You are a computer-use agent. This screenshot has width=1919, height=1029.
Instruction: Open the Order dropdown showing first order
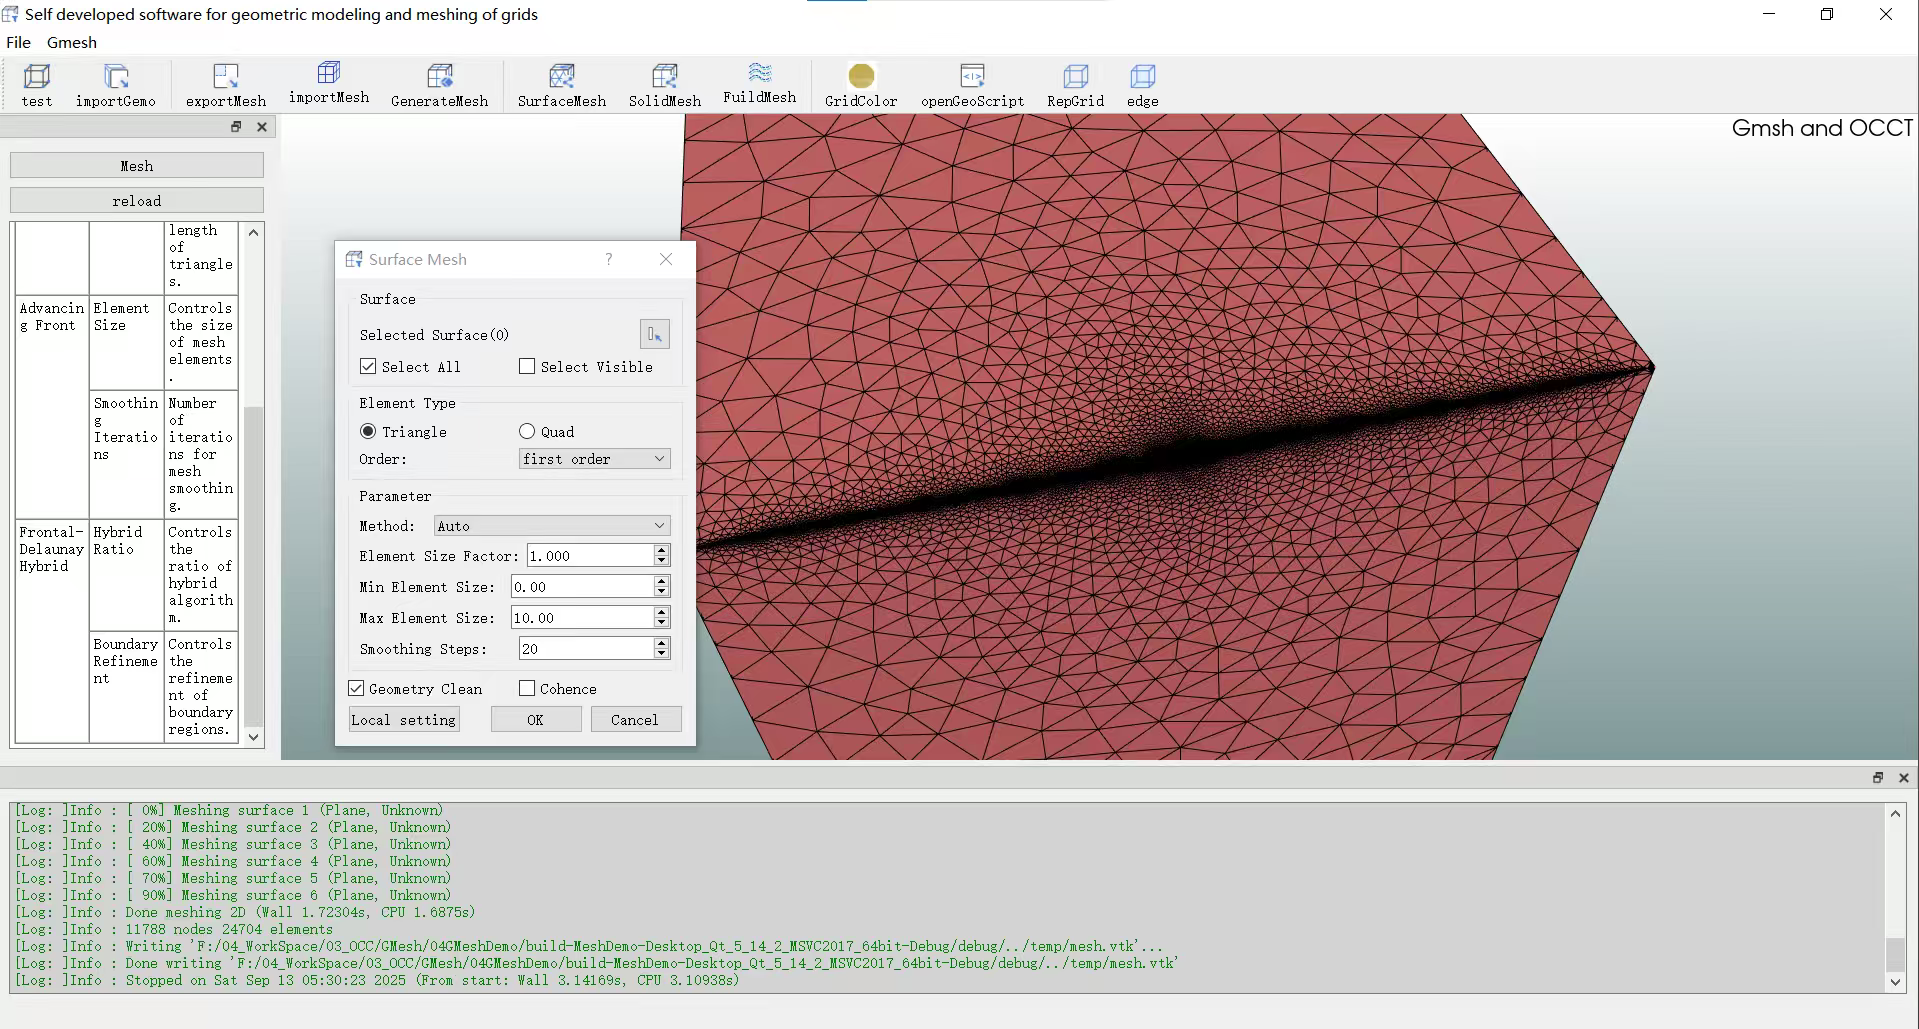coord(594,459)
